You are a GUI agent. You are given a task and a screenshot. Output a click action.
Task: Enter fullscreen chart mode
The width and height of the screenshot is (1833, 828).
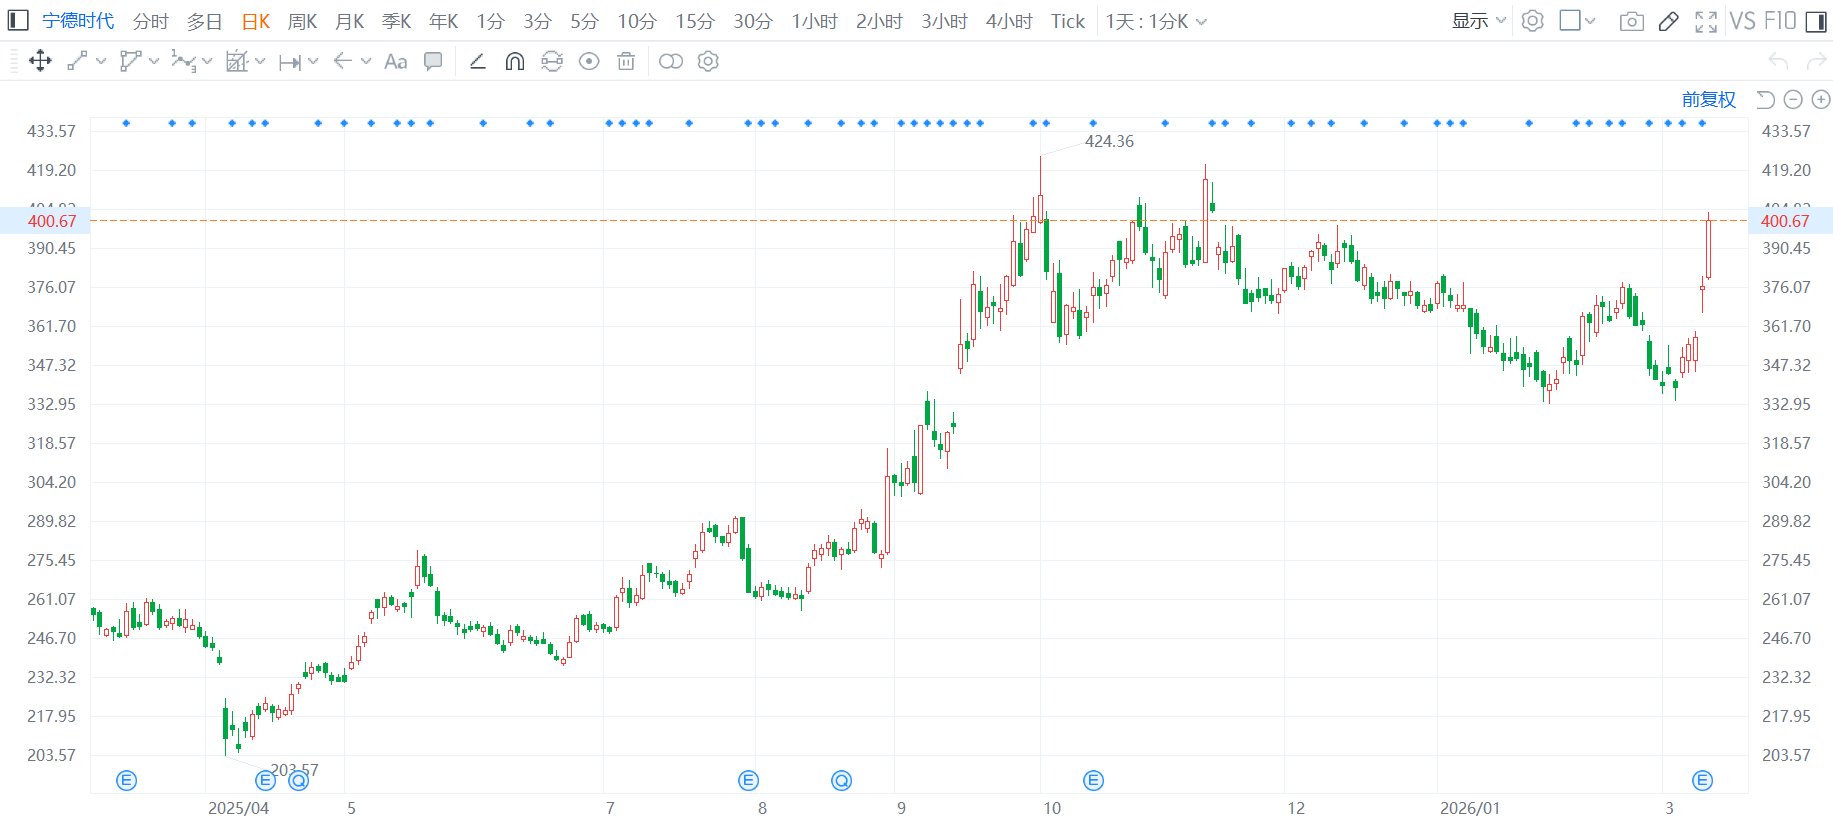pos(1706,21)
